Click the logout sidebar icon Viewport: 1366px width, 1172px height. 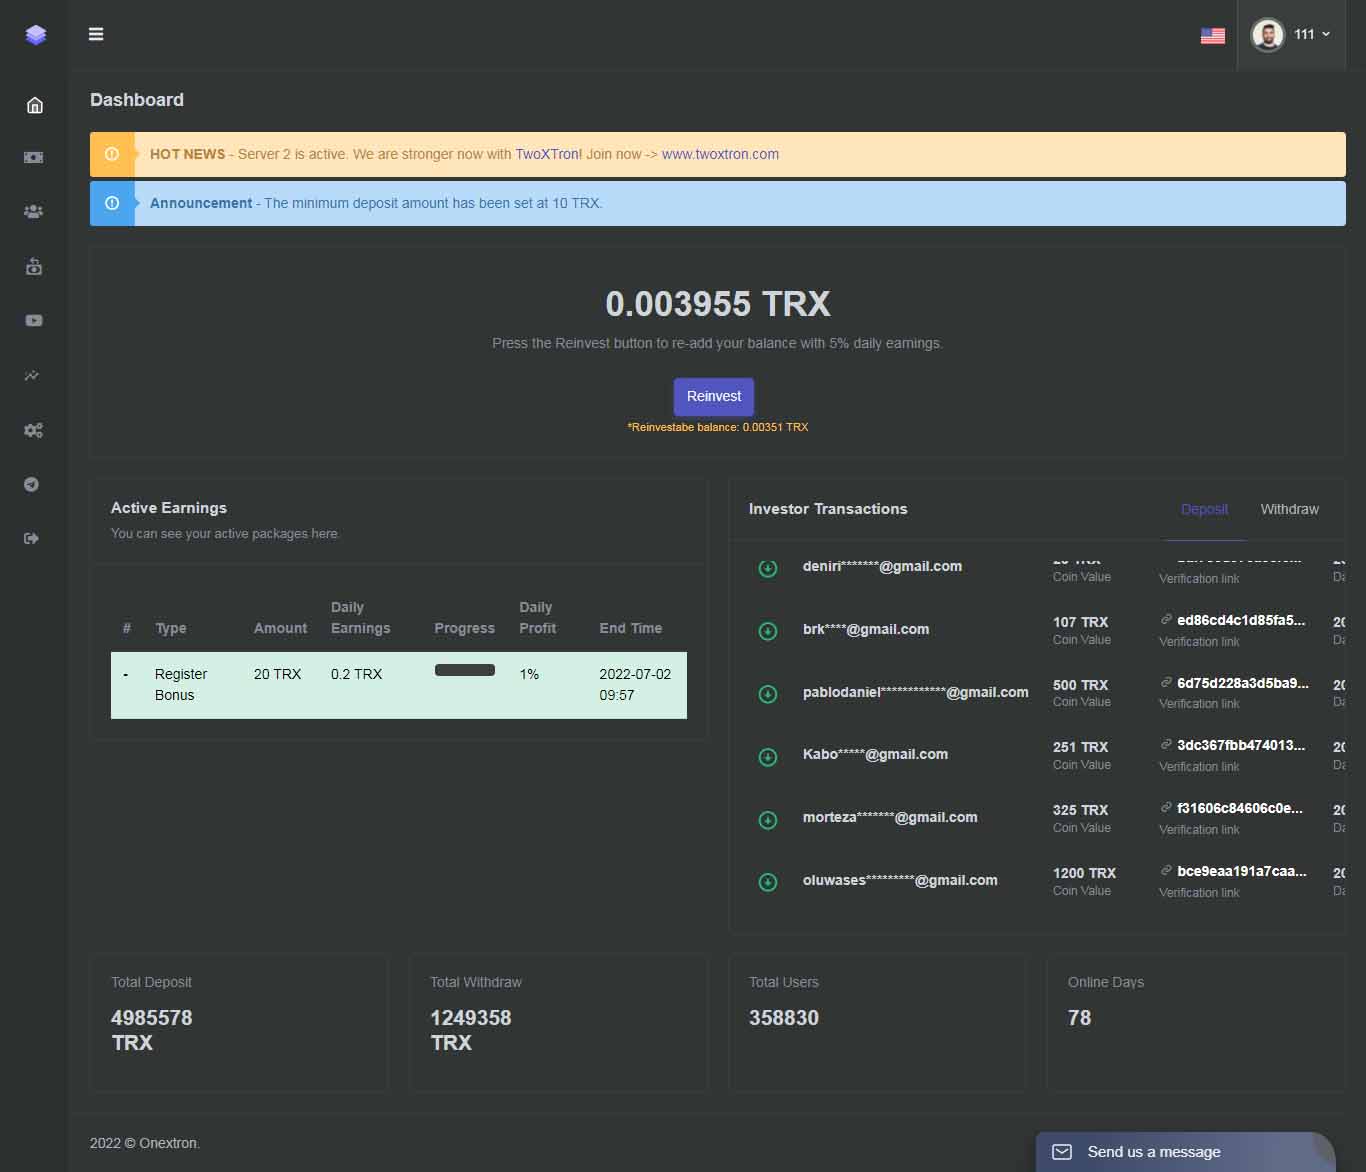pos(31,538)
